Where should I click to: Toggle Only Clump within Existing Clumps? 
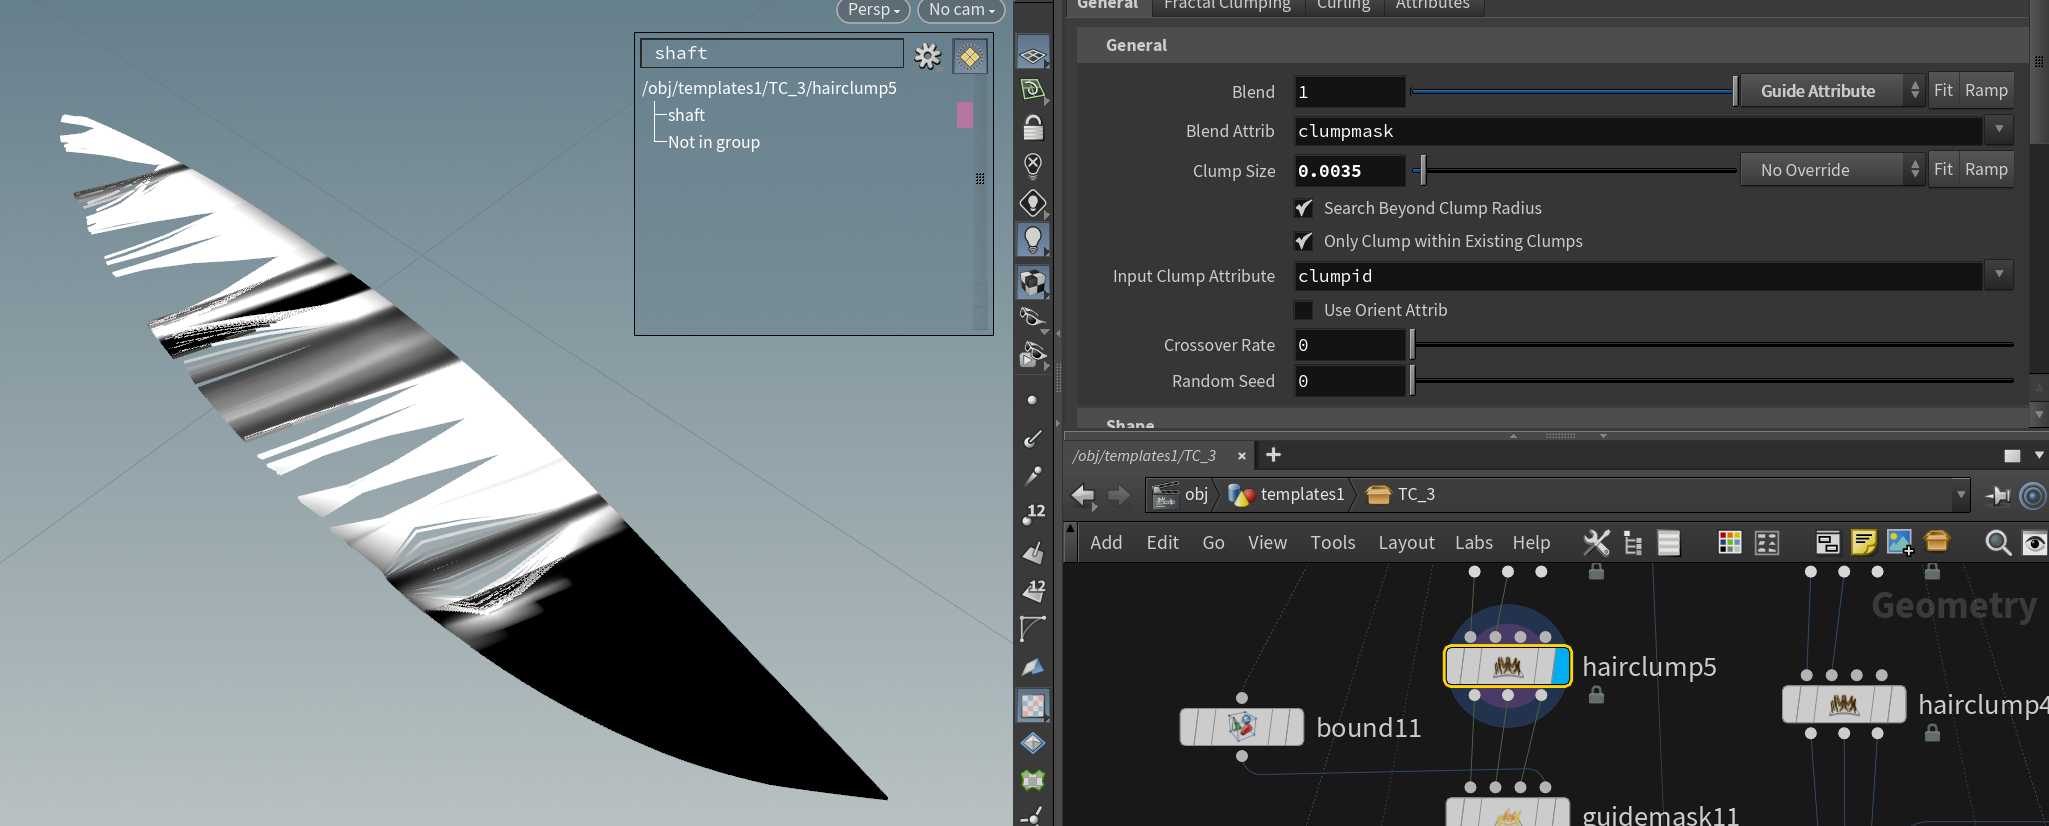(1304, 241)
